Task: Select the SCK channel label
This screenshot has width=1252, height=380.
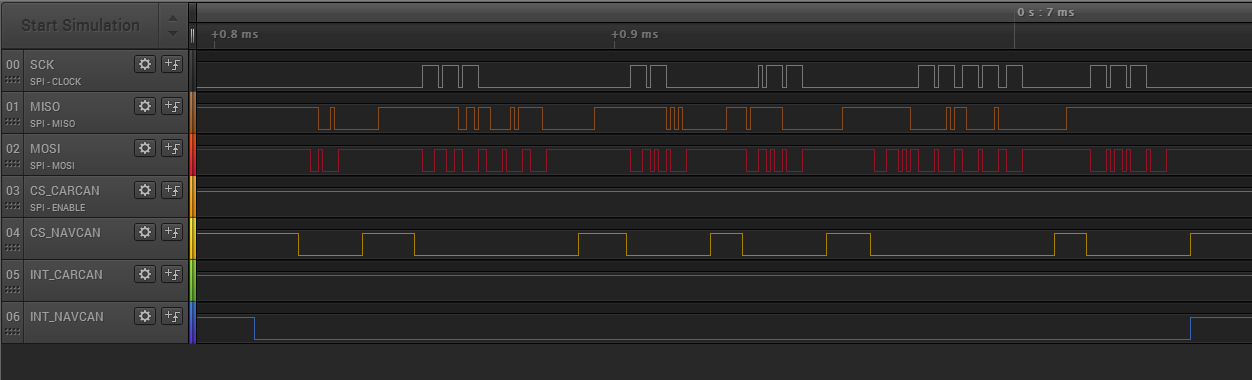Action: coord(43,64)
